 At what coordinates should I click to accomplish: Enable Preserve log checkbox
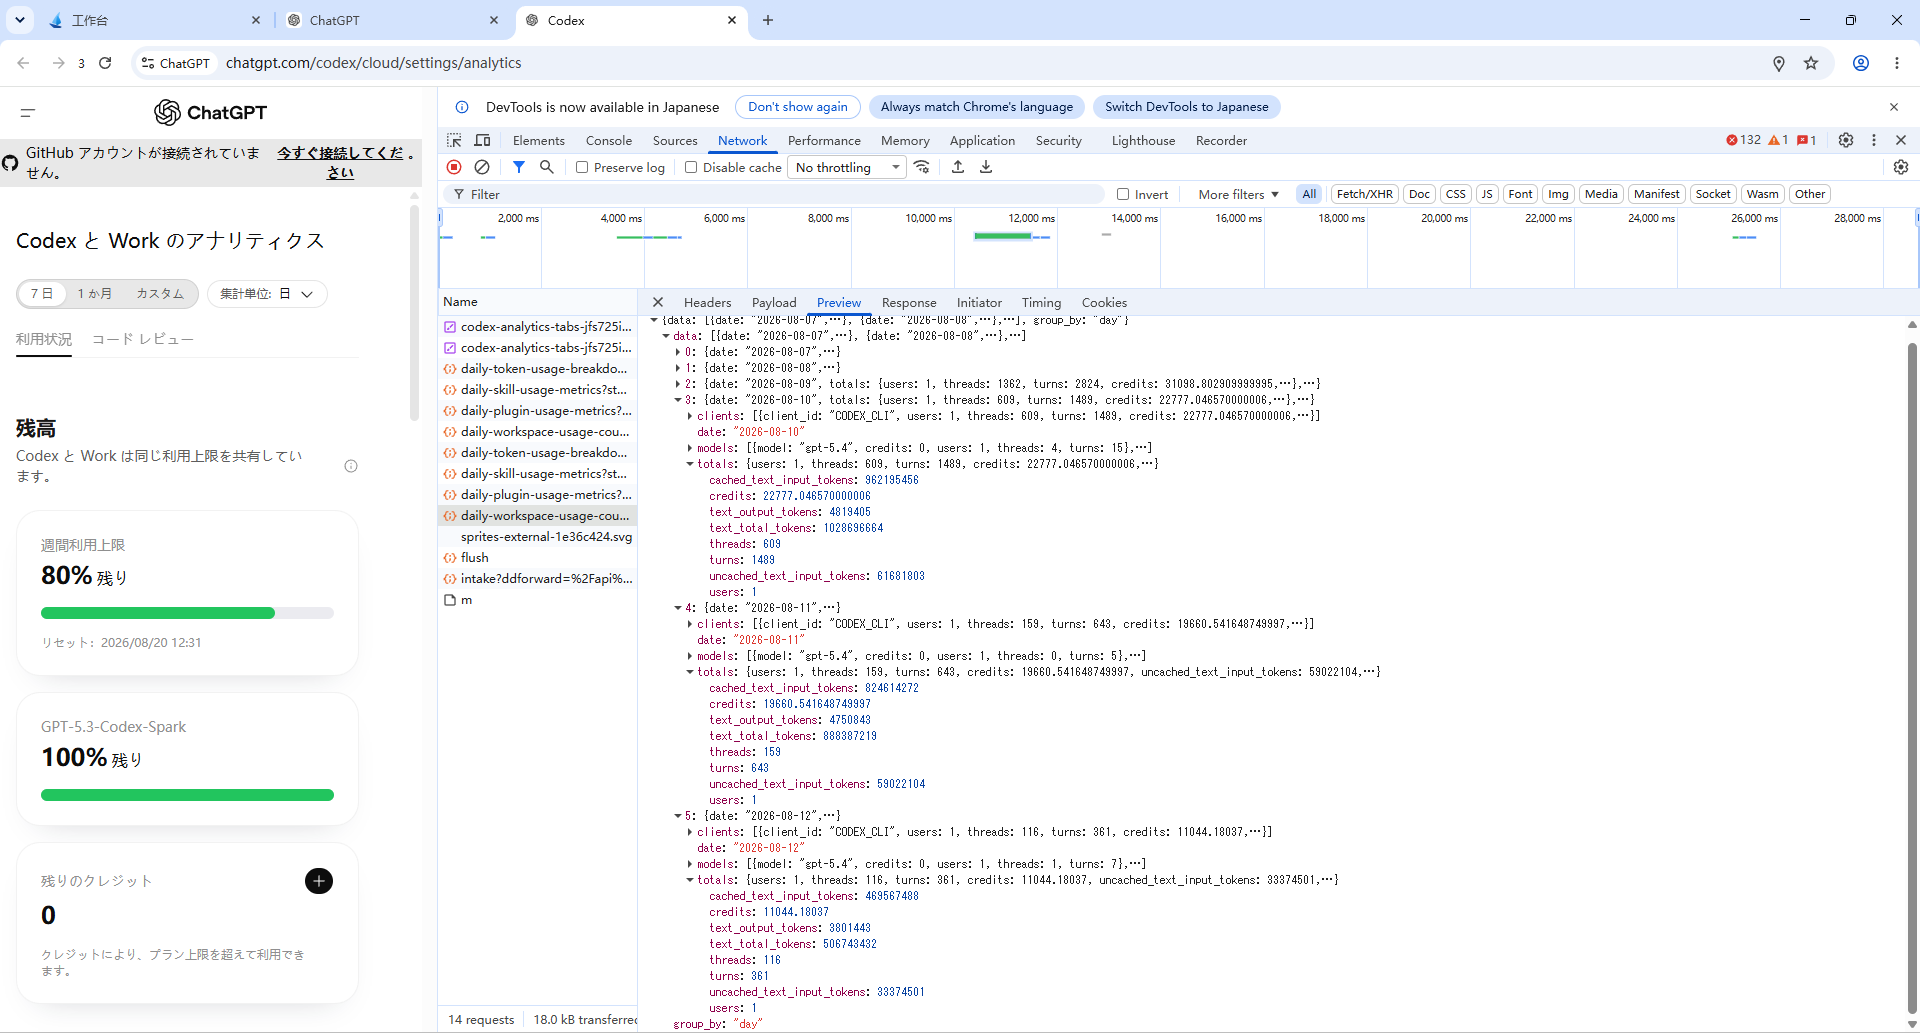(582, 168)
